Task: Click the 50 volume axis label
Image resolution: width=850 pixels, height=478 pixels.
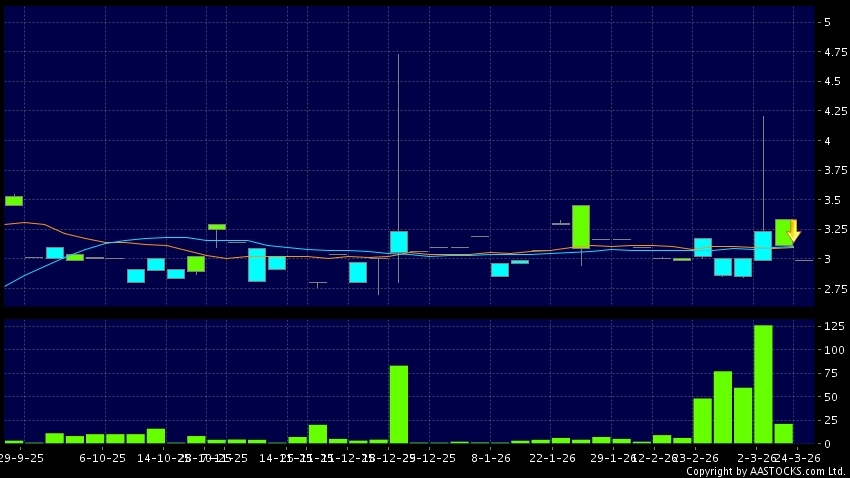Action: pyautogui.click(x=829, y=397)
